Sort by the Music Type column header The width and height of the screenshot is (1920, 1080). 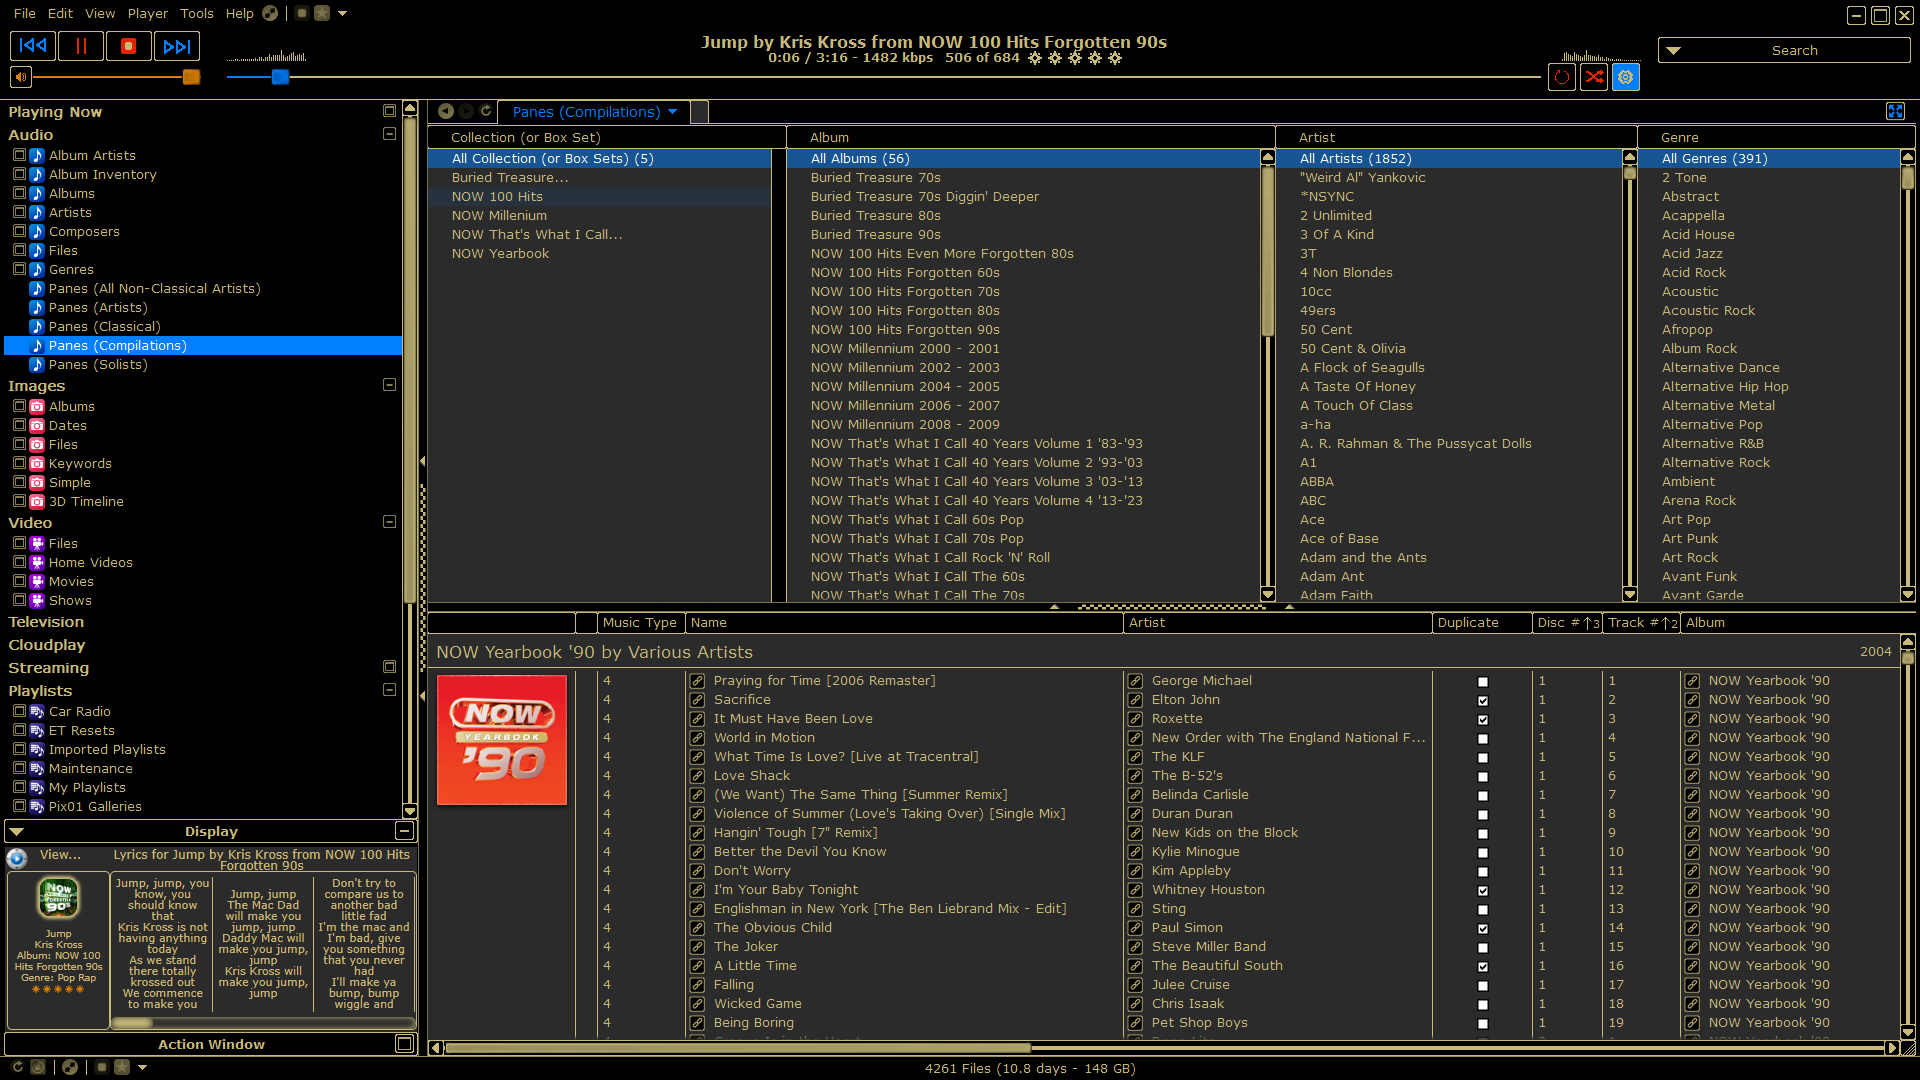[641, 623]
